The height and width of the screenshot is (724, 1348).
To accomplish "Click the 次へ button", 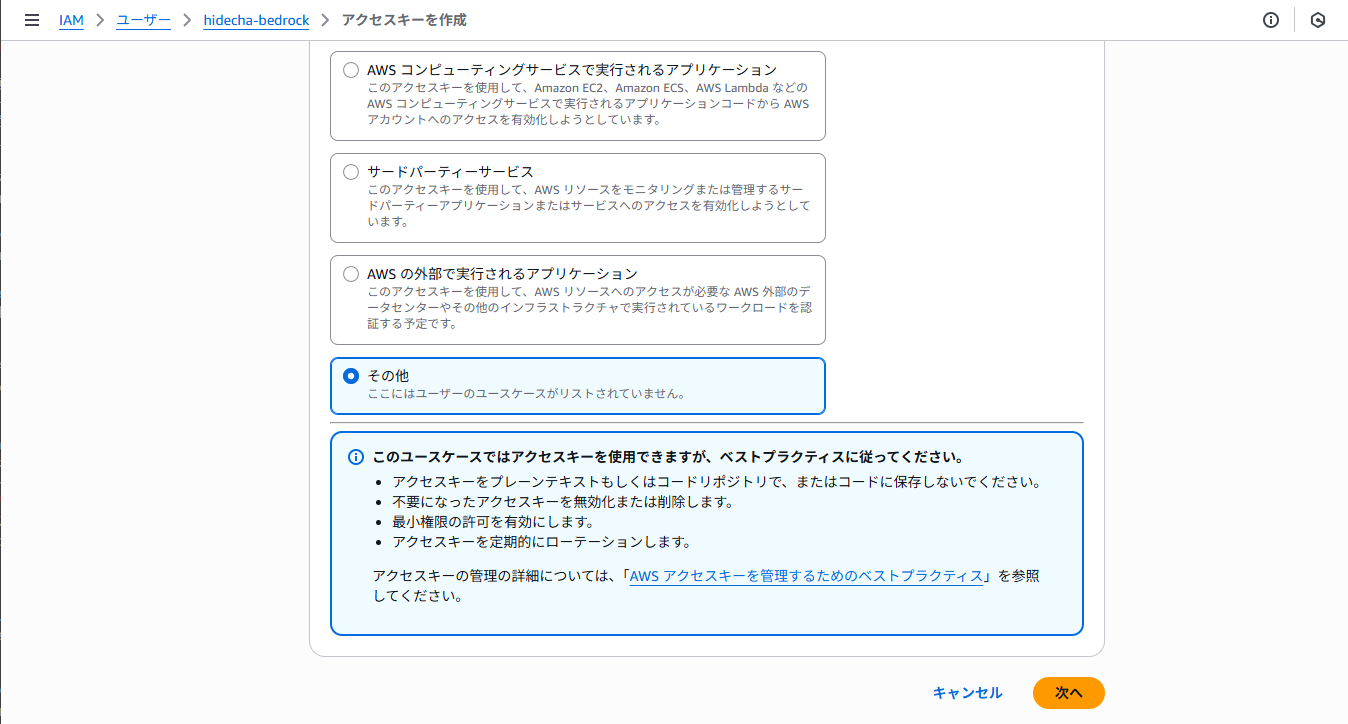I will point(1069,693).
